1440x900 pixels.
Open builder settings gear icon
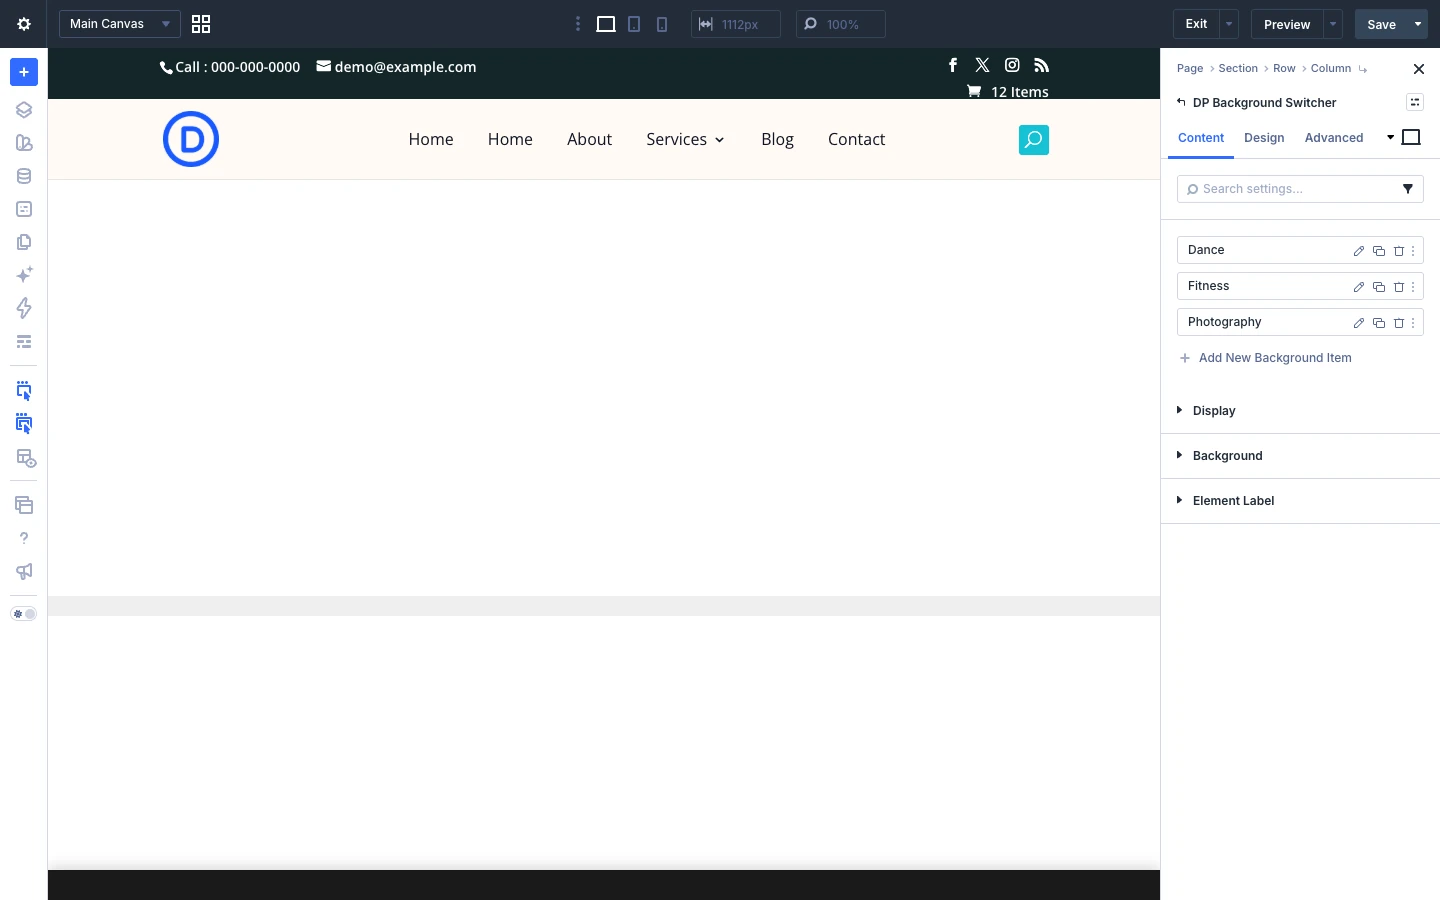pyautogui.click(x=24, y=24)
